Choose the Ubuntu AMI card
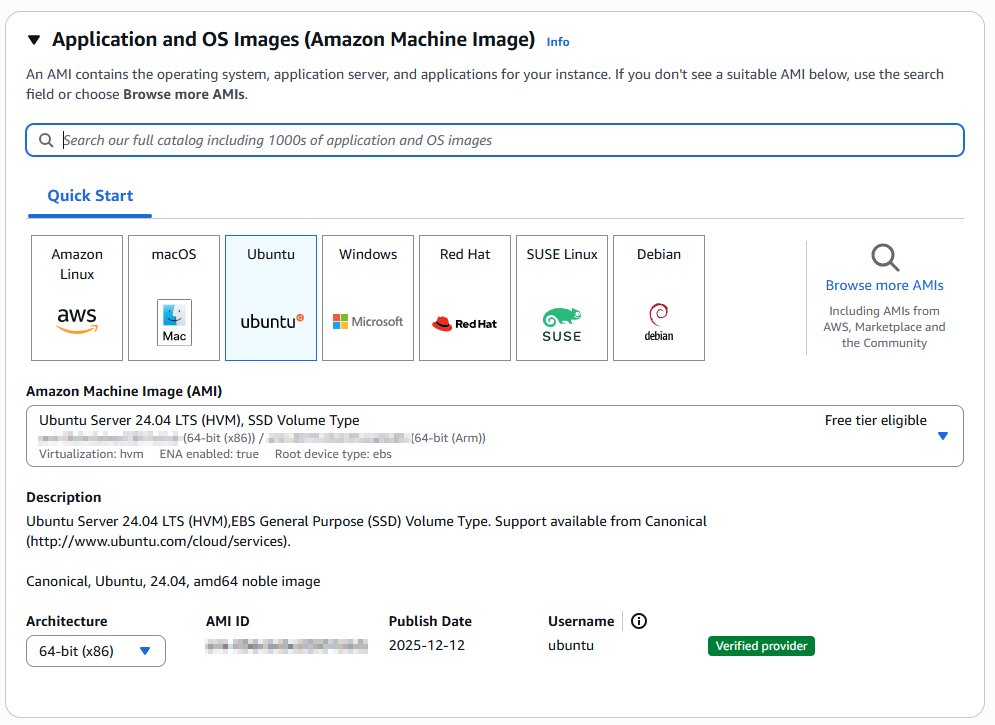The image size is (995, 725). pyautogui.click(x=271, y=297)
